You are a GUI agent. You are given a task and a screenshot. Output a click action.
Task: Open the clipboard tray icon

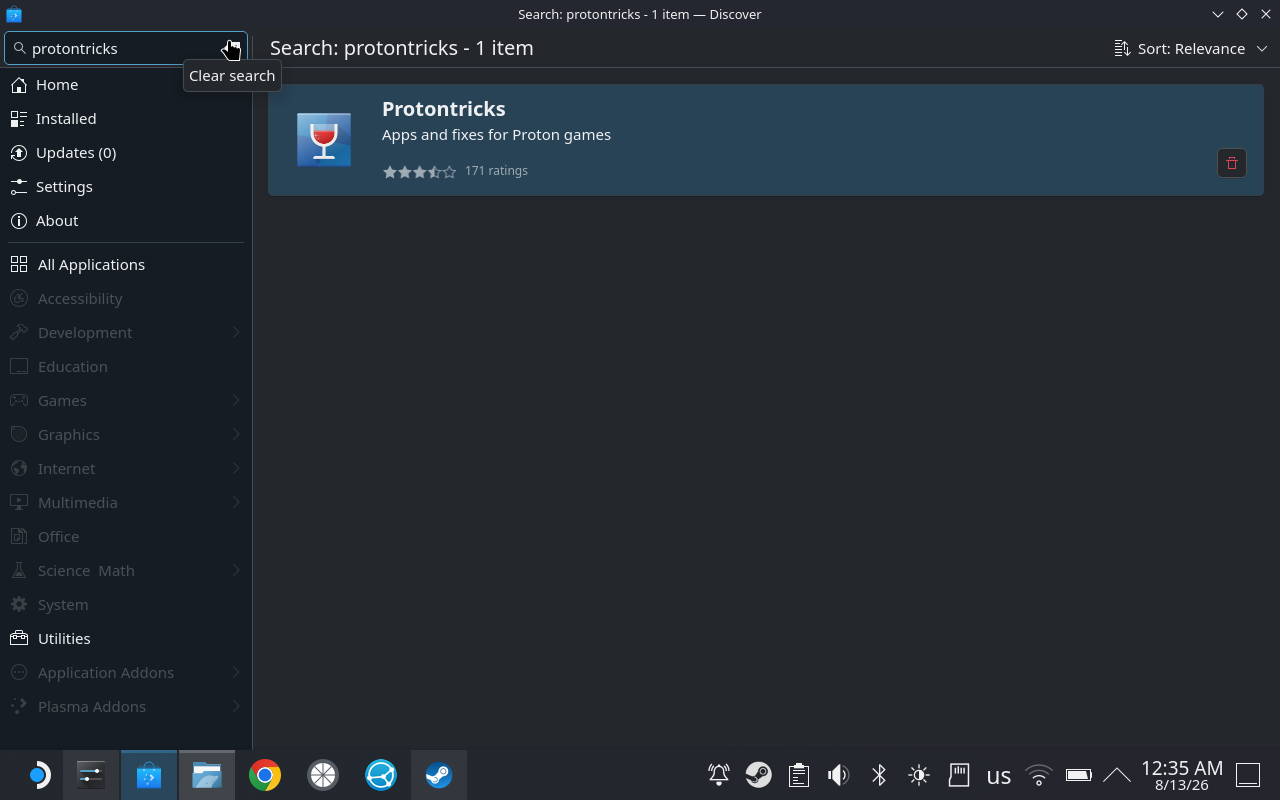(798, 775)
